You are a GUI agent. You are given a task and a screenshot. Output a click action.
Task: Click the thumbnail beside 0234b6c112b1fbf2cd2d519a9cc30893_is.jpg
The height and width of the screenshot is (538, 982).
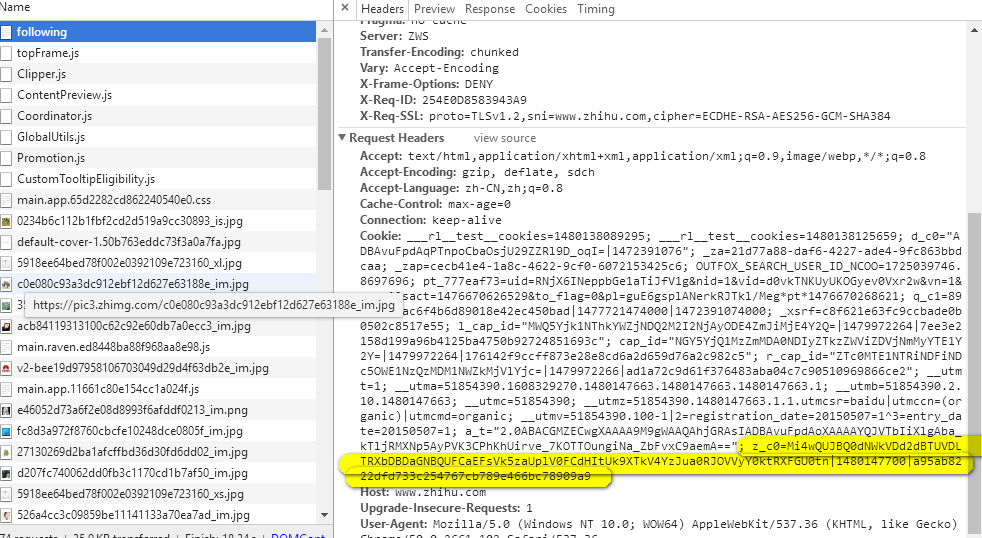pos(6,221)
